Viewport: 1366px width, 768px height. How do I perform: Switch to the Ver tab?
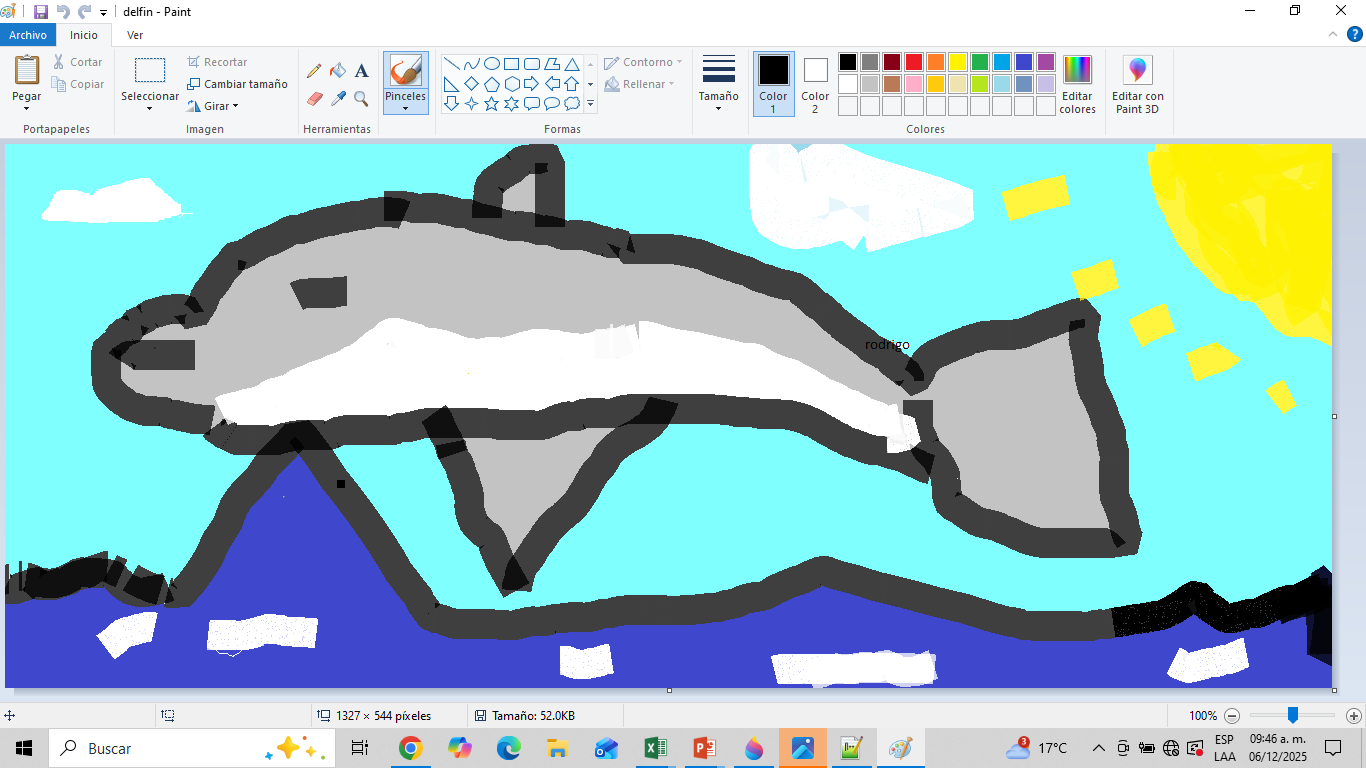click(x=135, y=35)
